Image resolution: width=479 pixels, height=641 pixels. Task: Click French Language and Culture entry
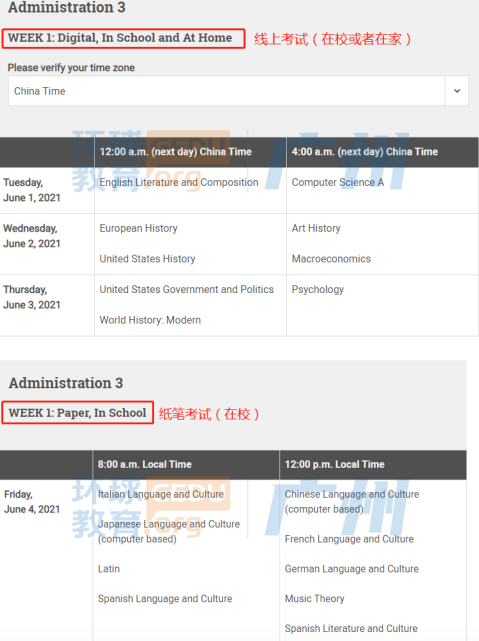tap(349, 539)
